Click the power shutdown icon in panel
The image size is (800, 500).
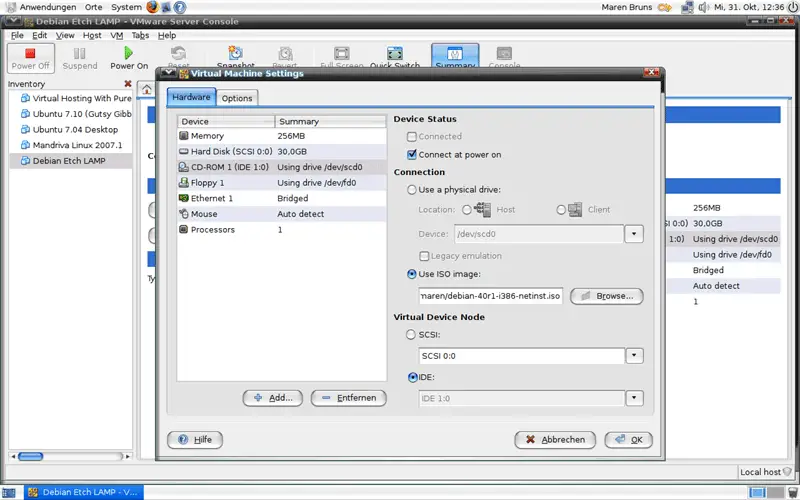(792, 7)
